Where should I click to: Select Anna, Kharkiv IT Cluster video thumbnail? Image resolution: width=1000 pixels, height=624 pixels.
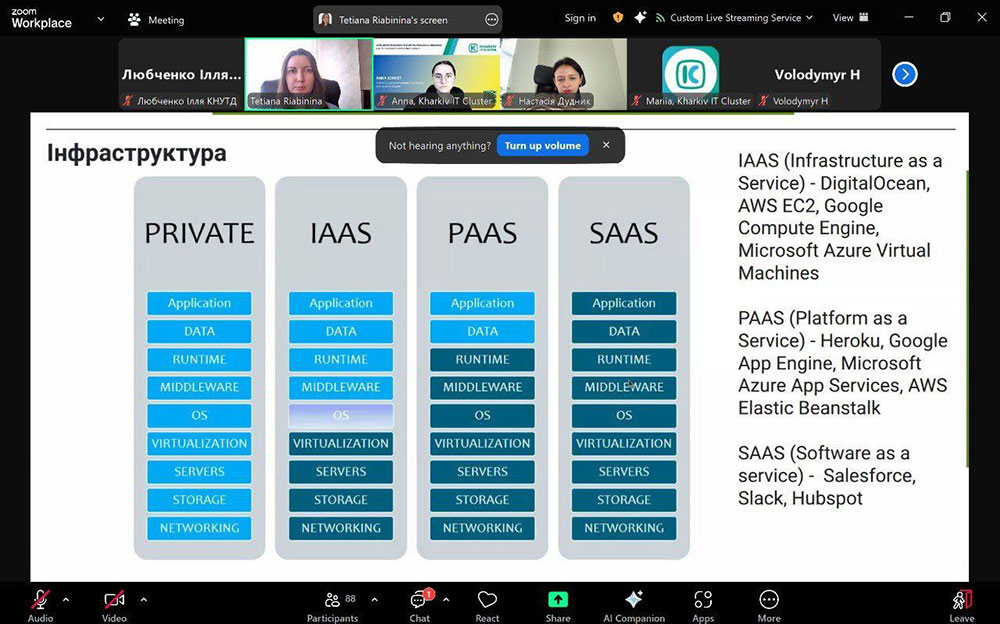(x=436, y=74)
